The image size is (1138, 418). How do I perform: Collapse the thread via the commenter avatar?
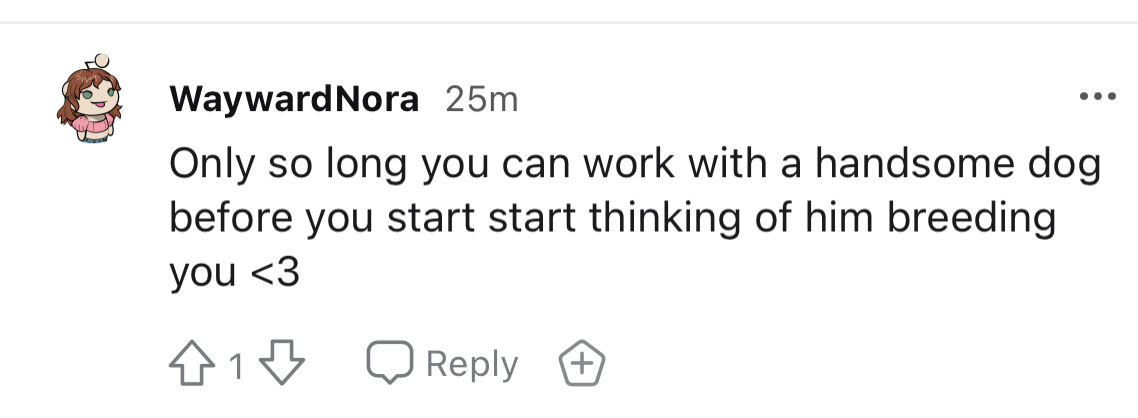[89, 99]
